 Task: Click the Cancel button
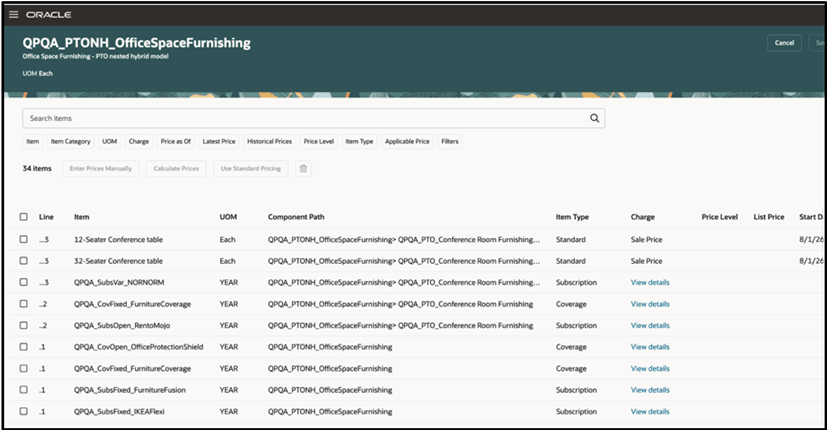(784, 43)
